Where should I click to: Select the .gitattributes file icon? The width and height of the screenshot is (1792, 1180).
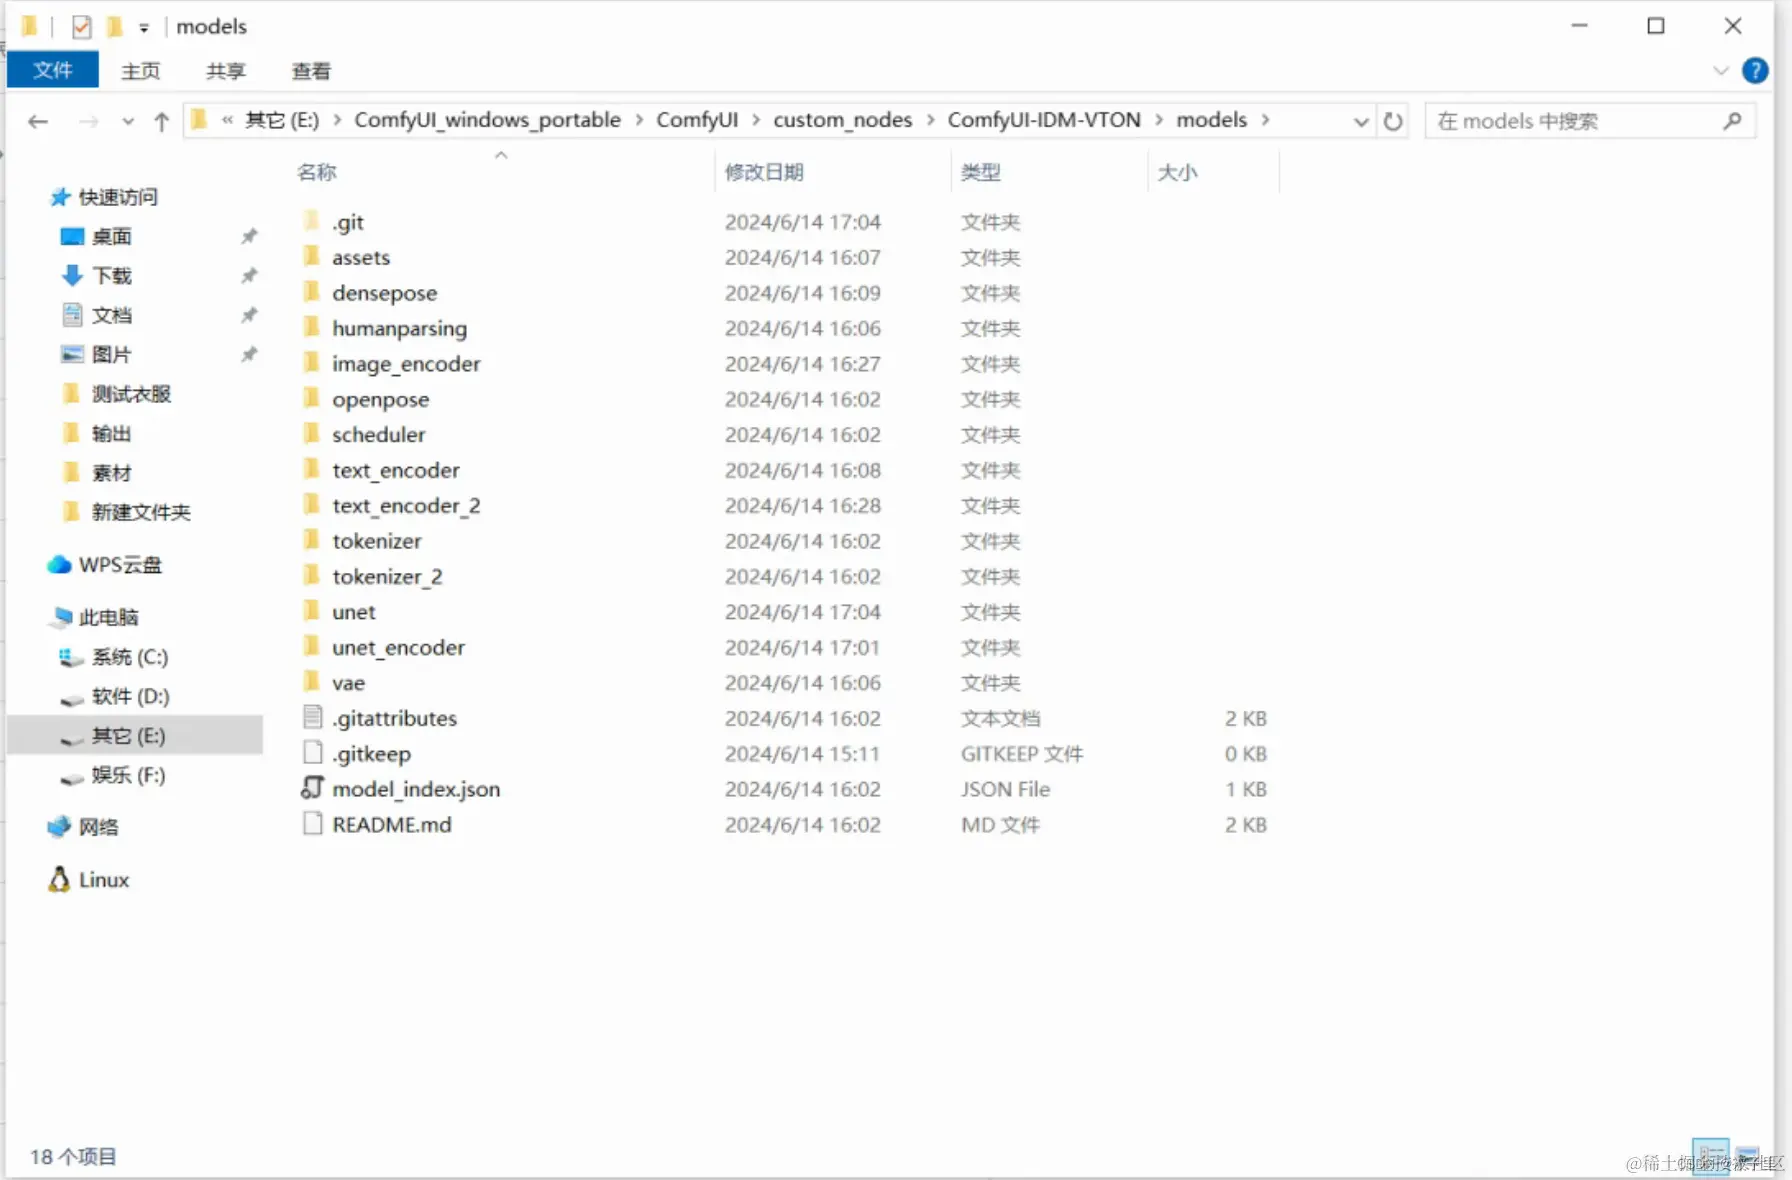coord(312,717)
